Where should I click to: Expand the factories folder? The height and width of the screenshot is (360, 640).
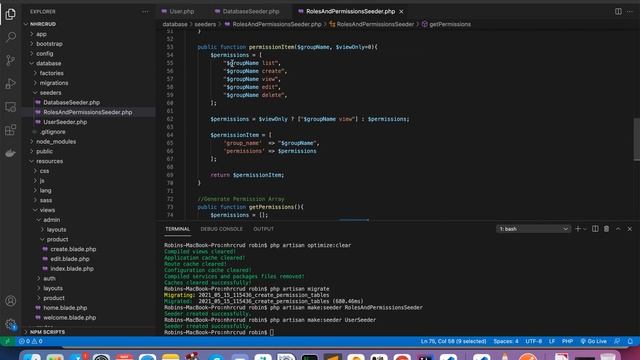coord(51,73)
